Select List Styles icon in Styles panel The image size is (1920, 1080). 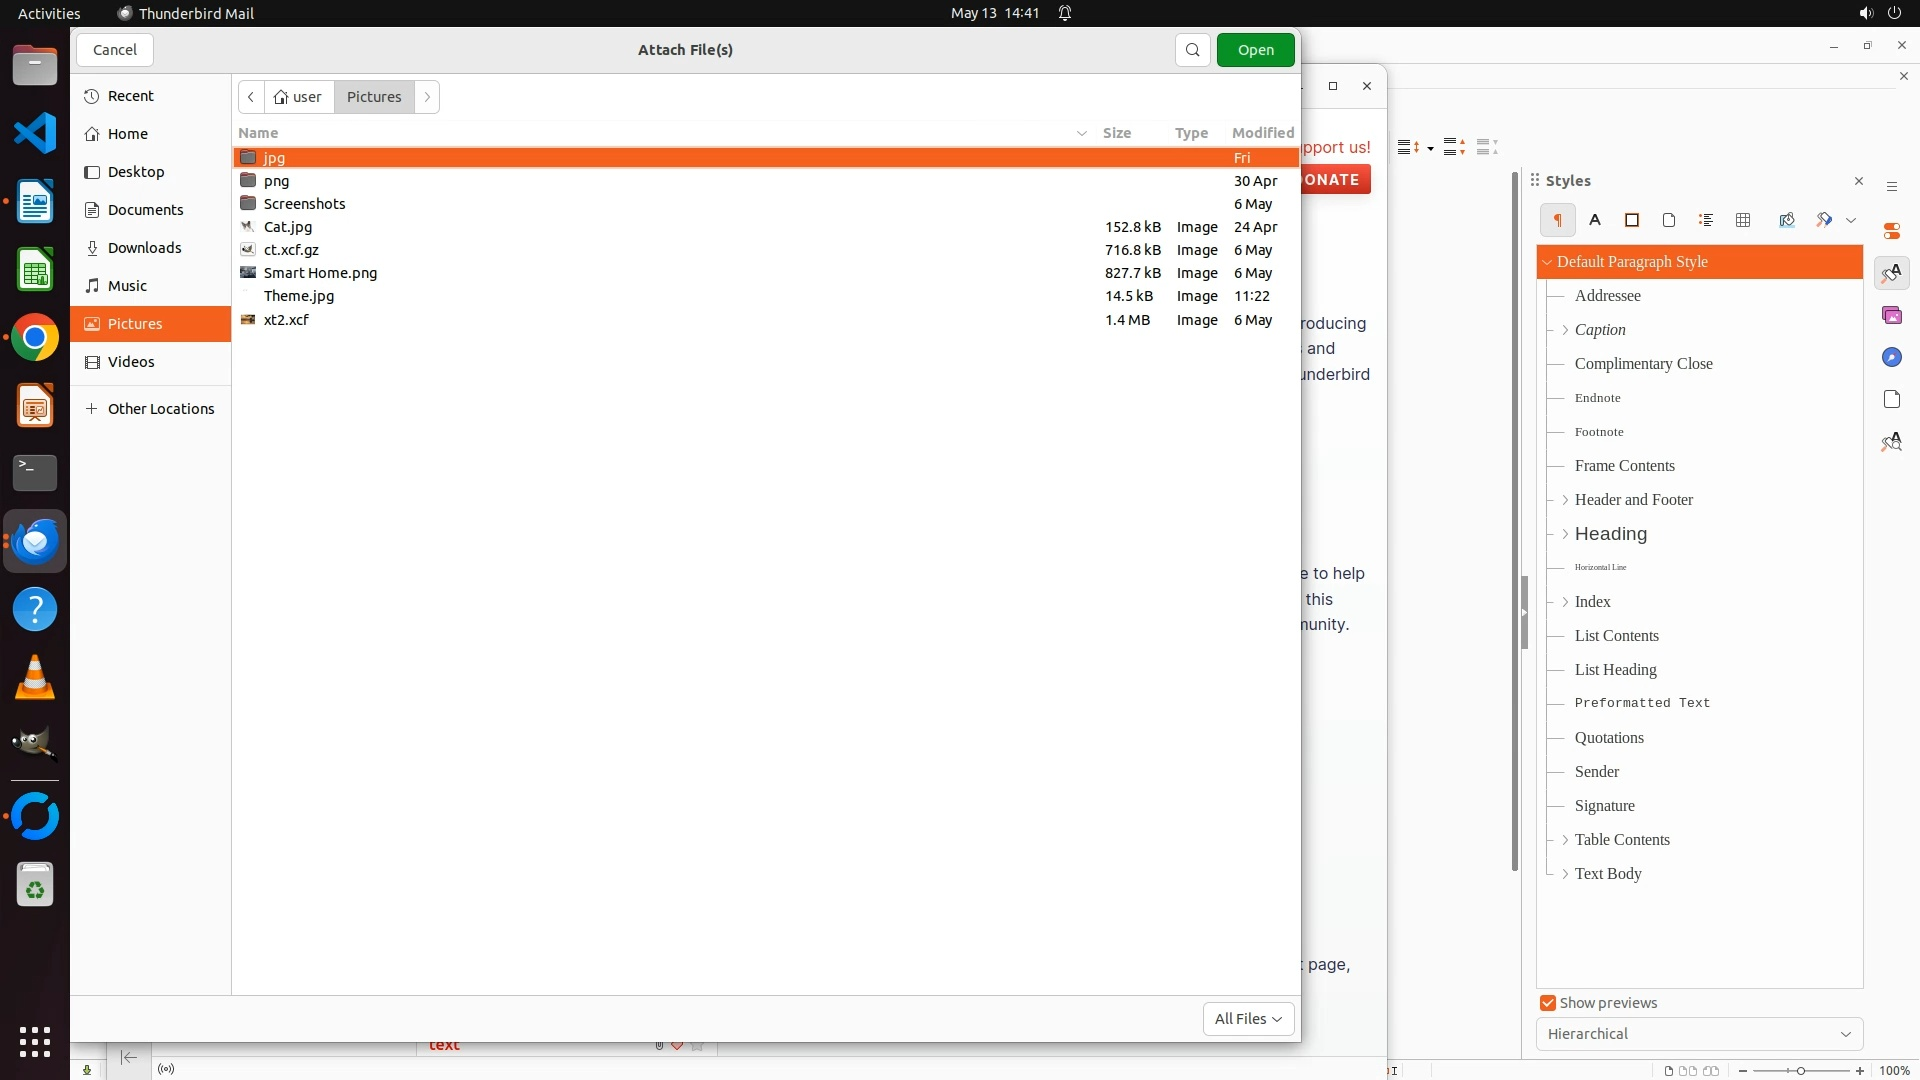(x=1706, y=220)
